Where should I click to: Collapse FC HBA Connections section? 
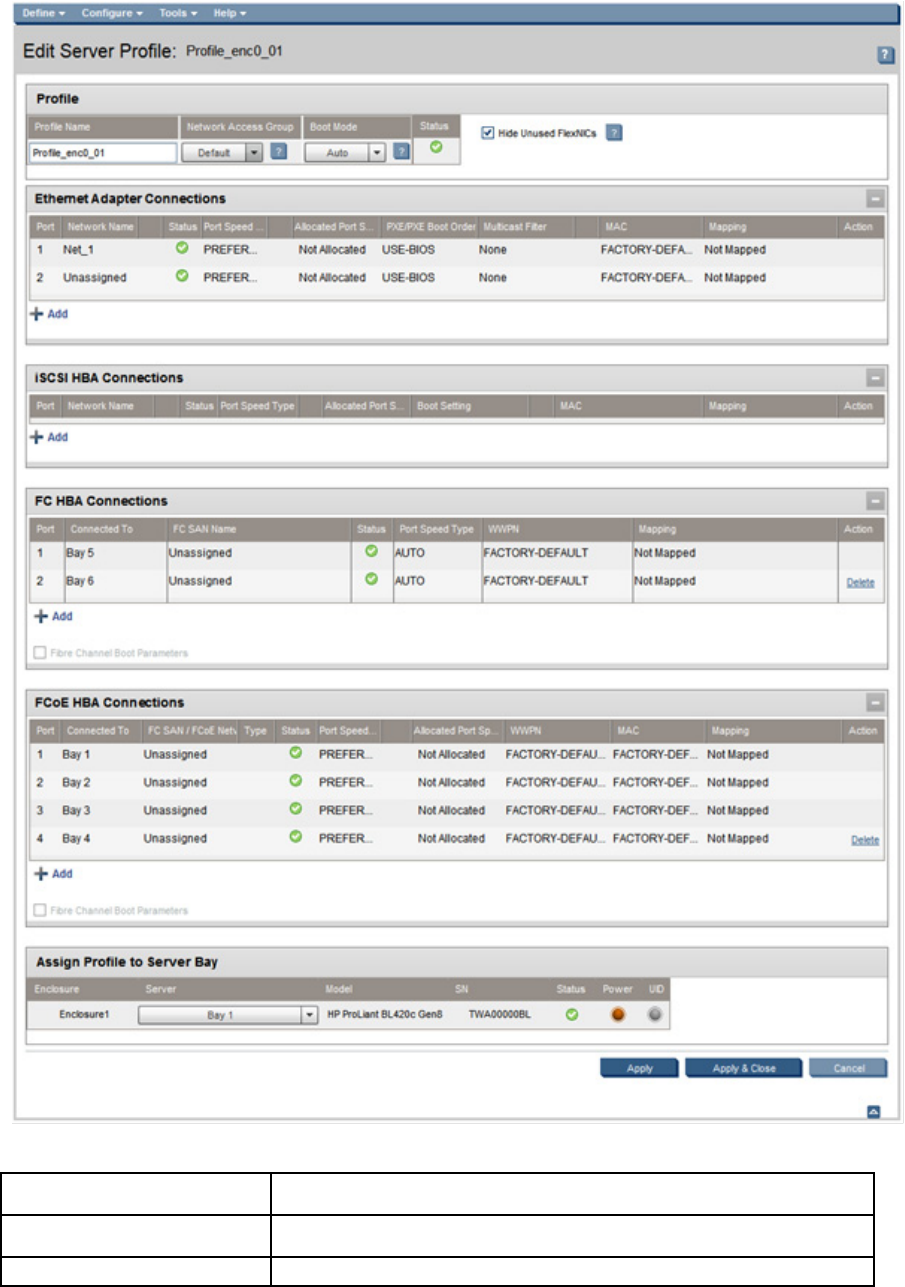click(875, 501)
